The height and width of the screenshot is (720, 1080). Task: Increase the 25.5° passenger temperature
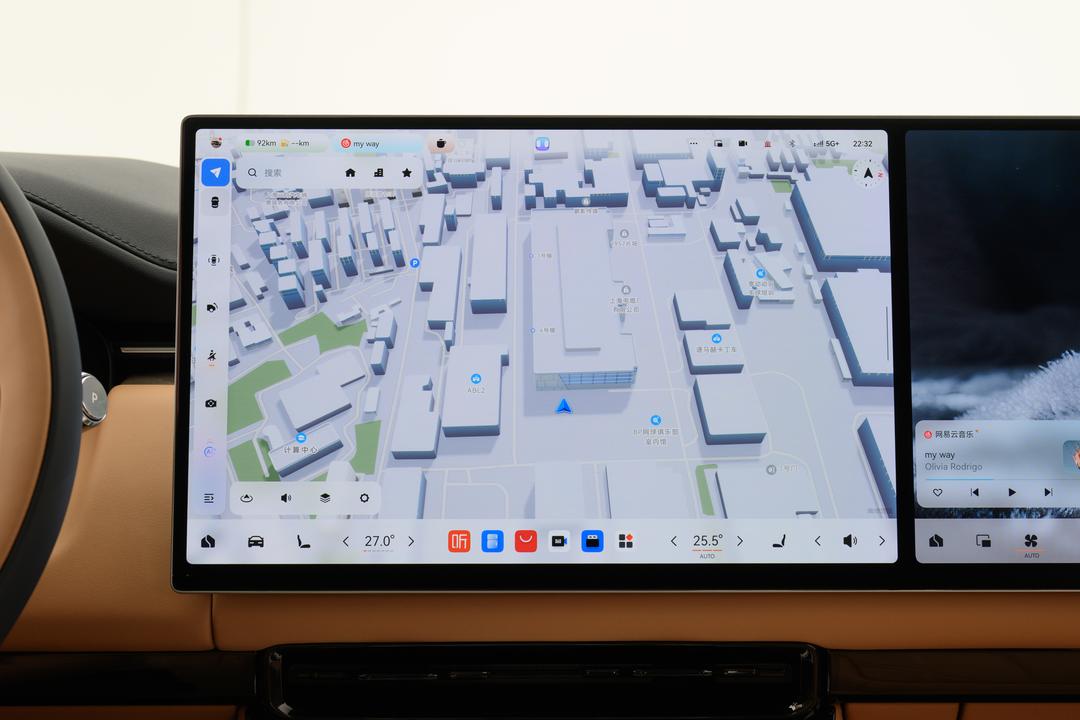click(740, 542)
